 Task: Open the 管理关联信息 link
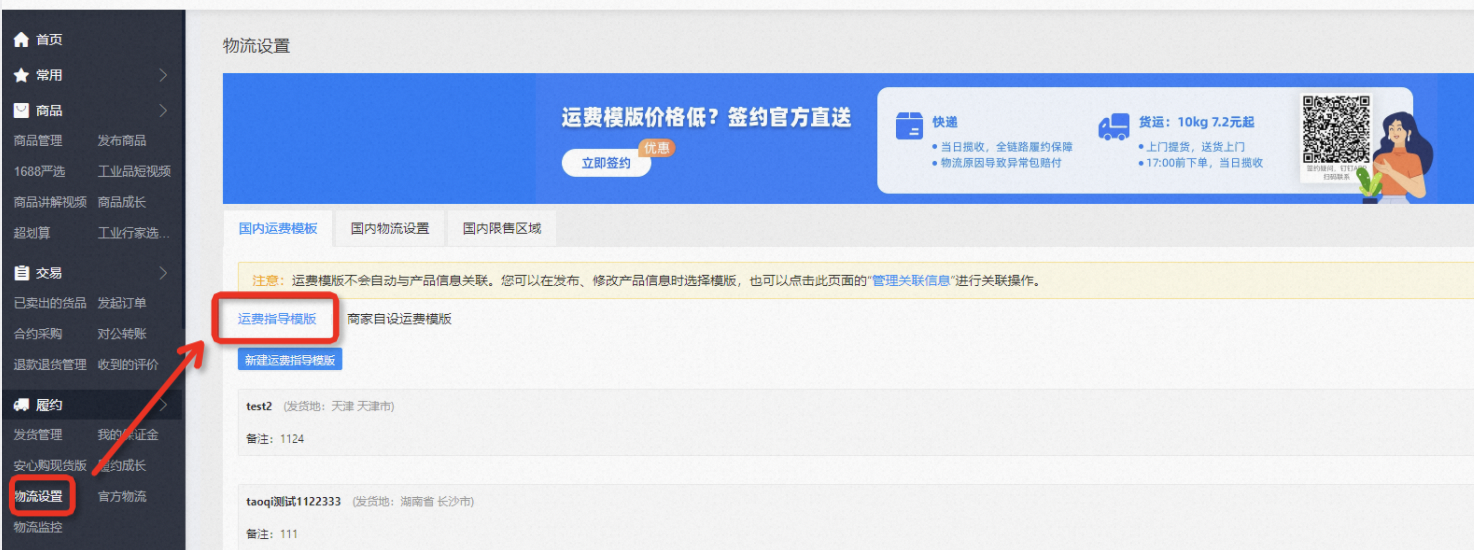click(911, 281)
